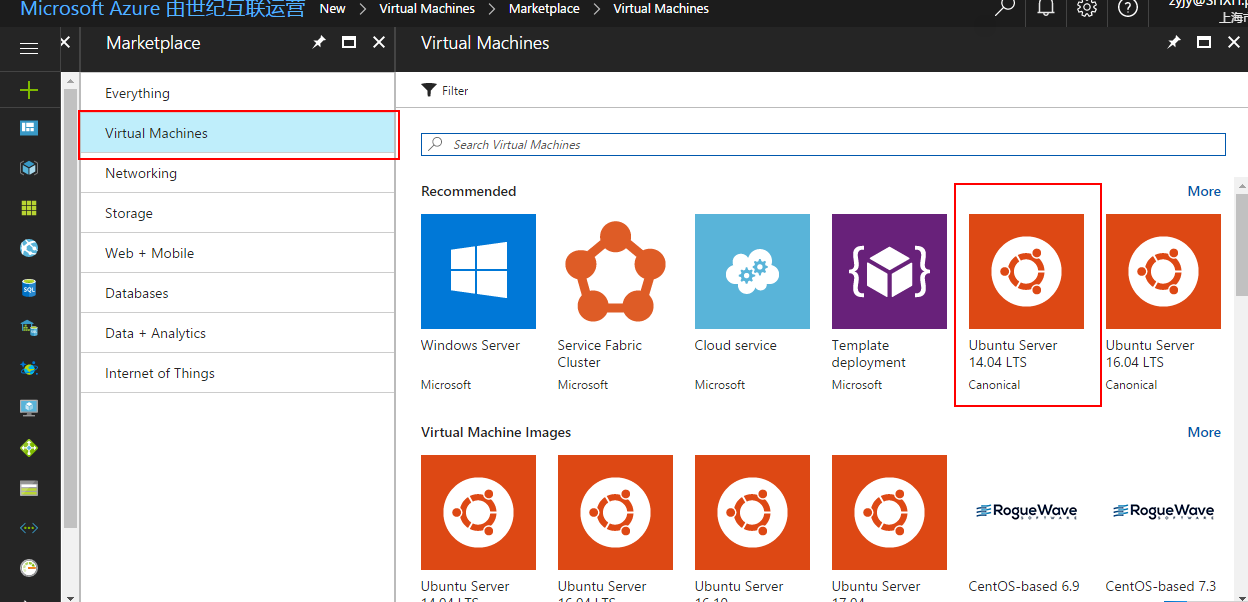
Task: Show notifications via the bell icon
Action: (1046, 8)
